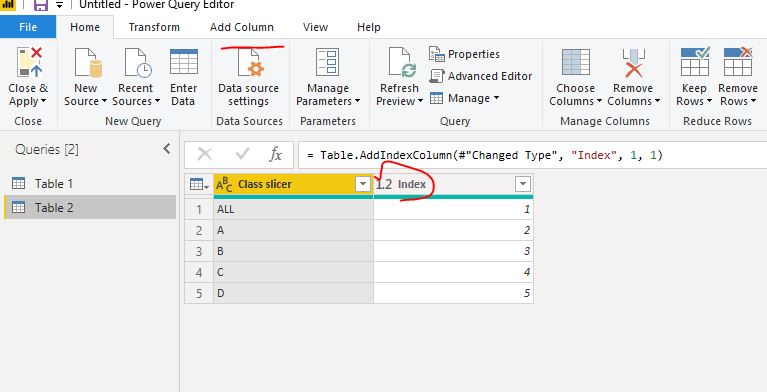Click the New Source icon
Viewport: 767px width, 392px height.
pos(88,63)
